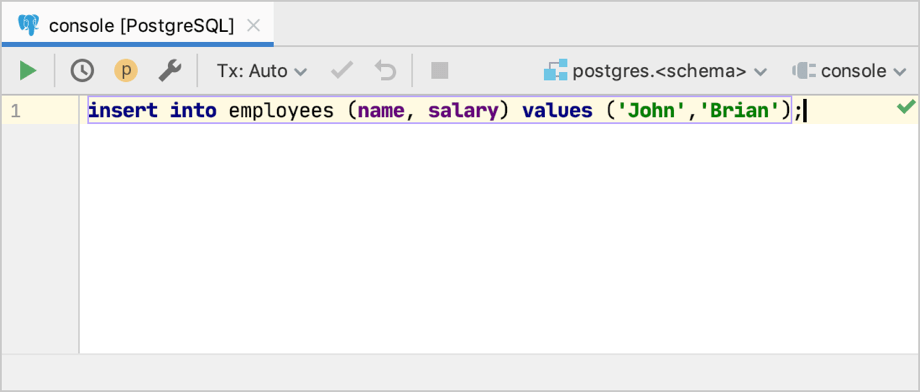Viewport: 920px width, 392px height.
Task: Open query history with the clock icon
Action: (x=82, y=71)
